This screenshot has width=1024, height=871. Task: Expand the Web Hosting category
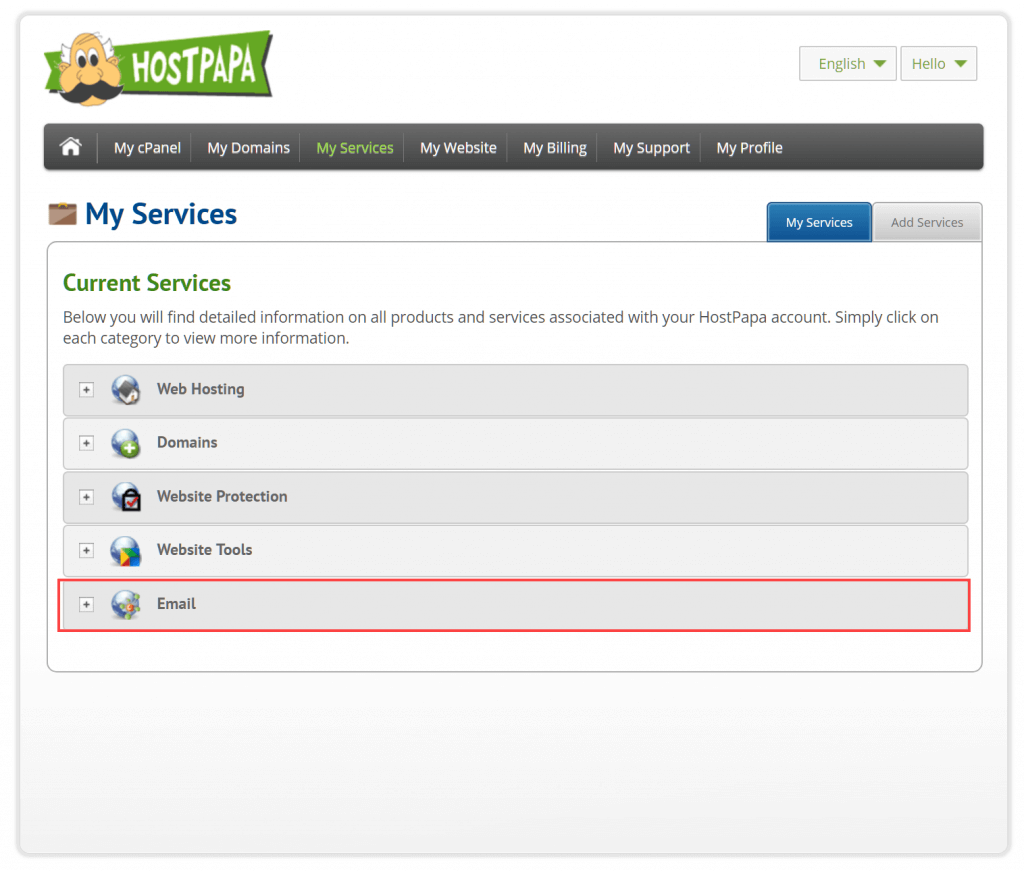[86, 389]
